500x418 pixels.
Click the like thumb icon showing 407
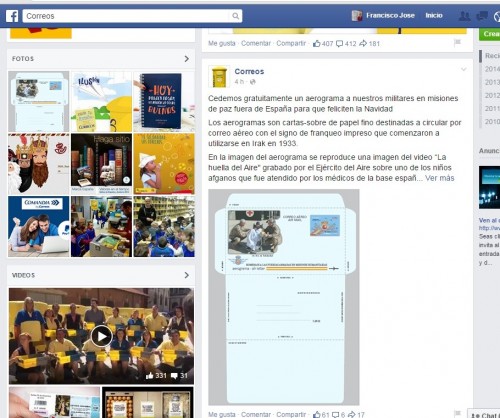coord(317,43)
